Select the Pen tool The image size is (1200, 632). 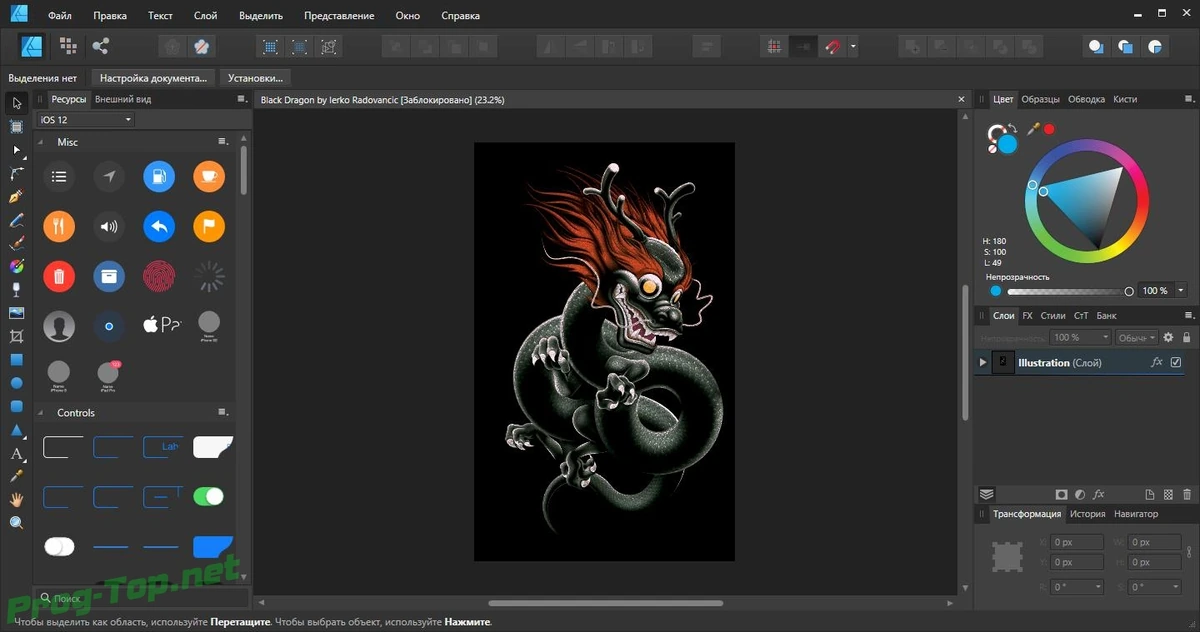pyautogui.click(x=16, y=197)
